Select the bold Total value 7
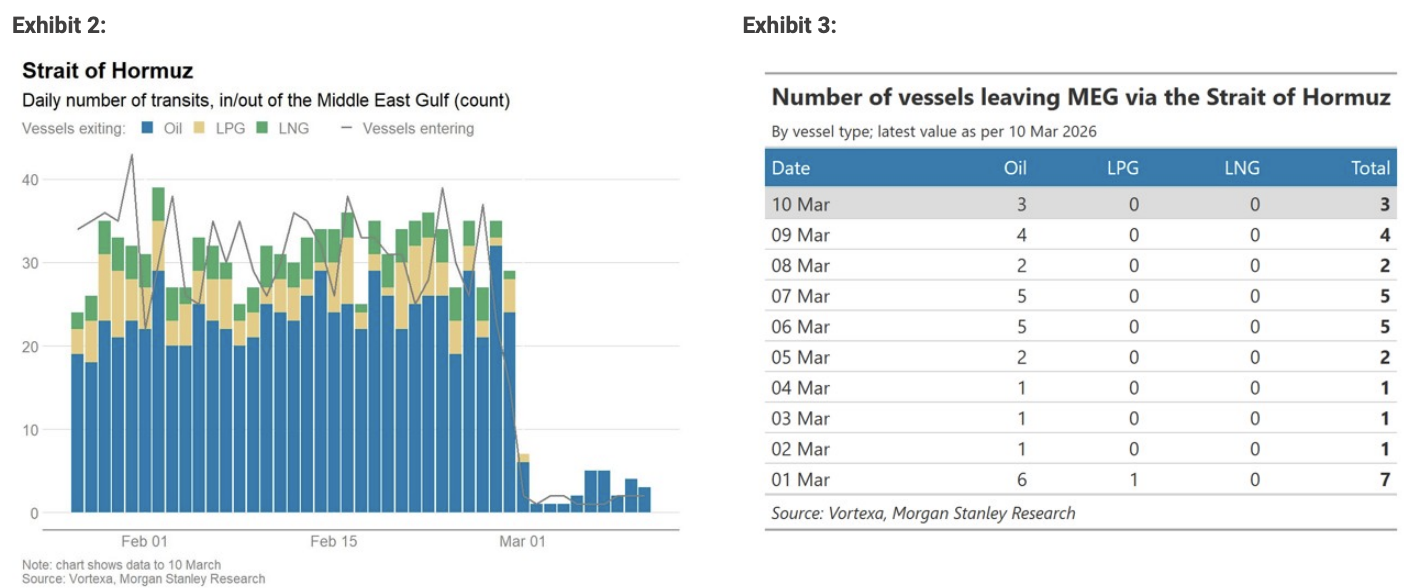1404x588 pixels. [1385, 480]
